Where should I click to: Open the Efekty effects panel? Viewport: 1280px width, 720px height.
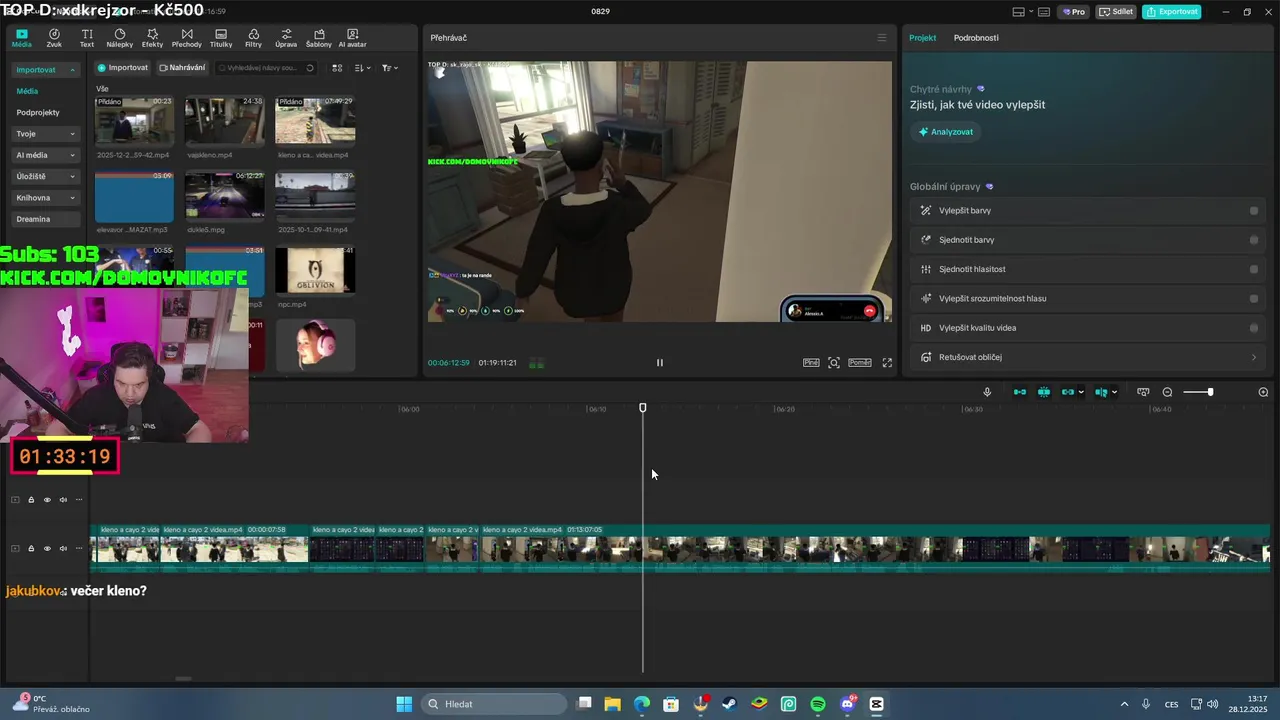[x=152, y=38]
